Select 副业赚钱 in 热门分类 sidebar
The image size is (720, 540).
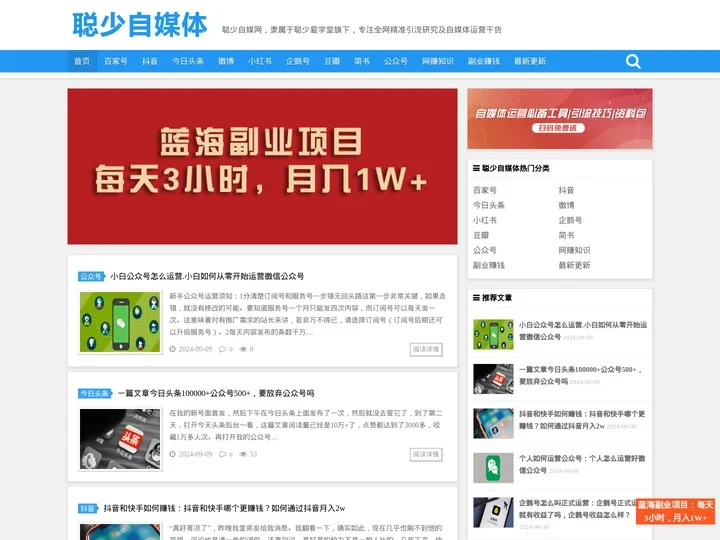point(489,265)
